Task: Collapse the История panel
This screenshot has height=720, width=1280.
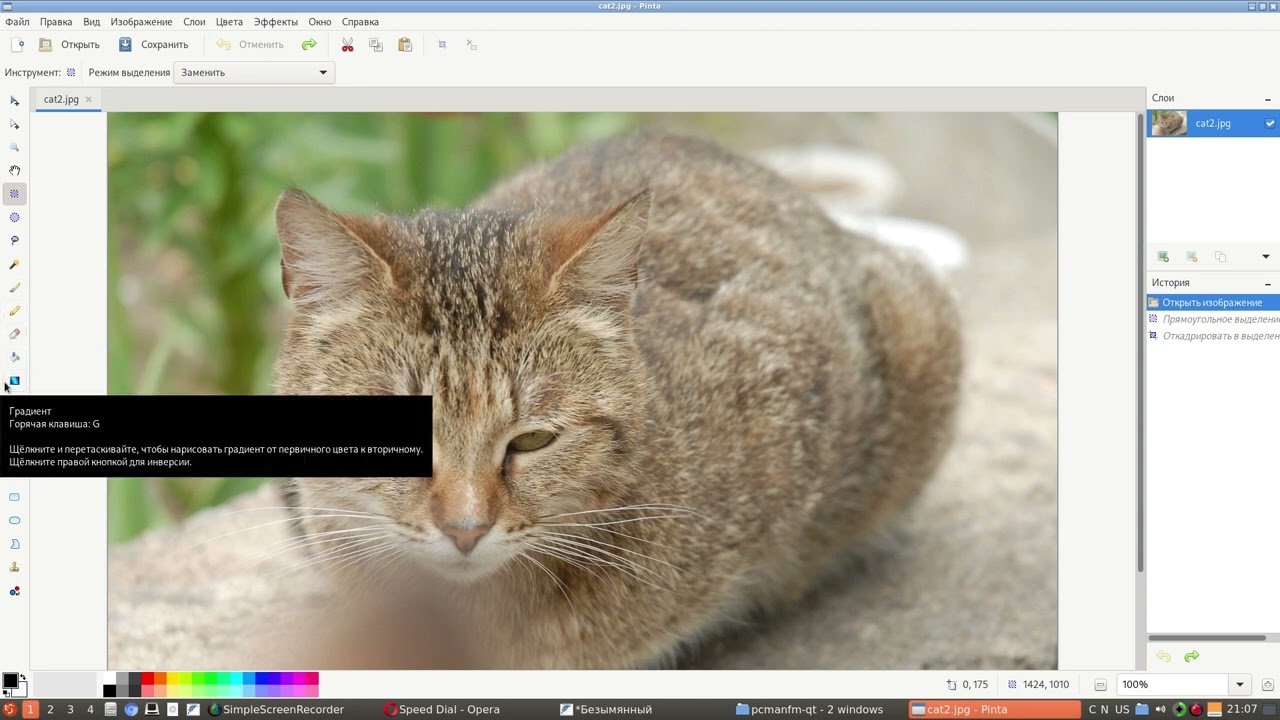Action: tap(1268, 283)
